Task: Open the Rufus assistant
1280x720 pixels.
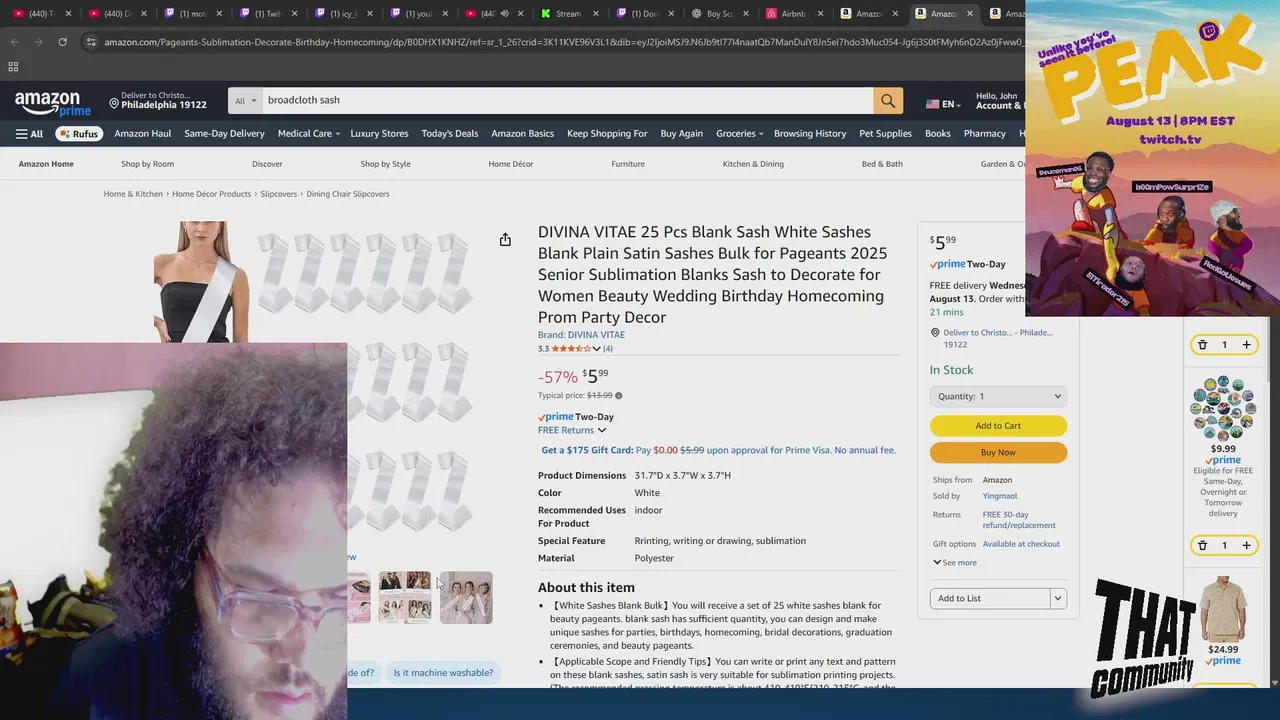Action: (79, 133)
